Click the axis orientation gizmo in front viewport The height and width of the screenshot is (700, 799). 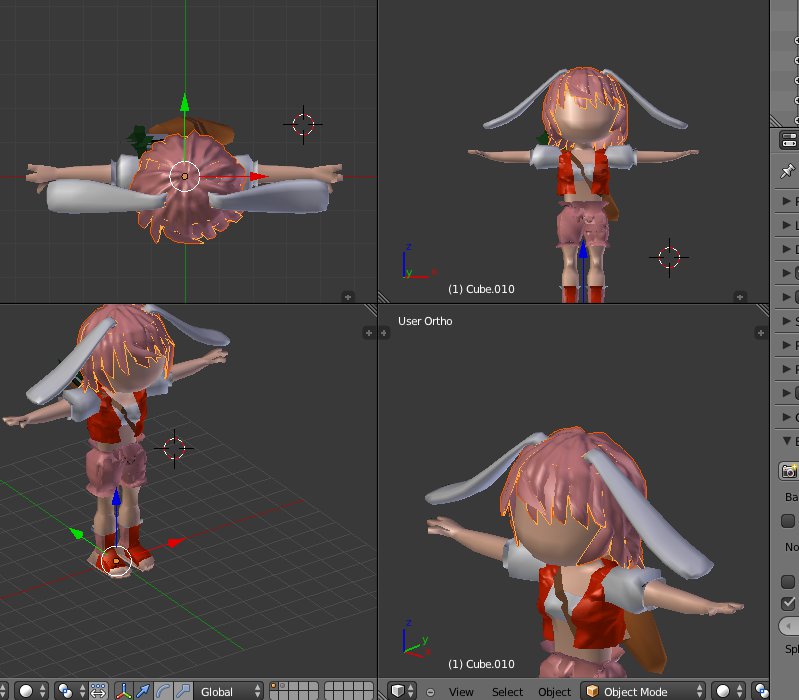coord(419,261)
